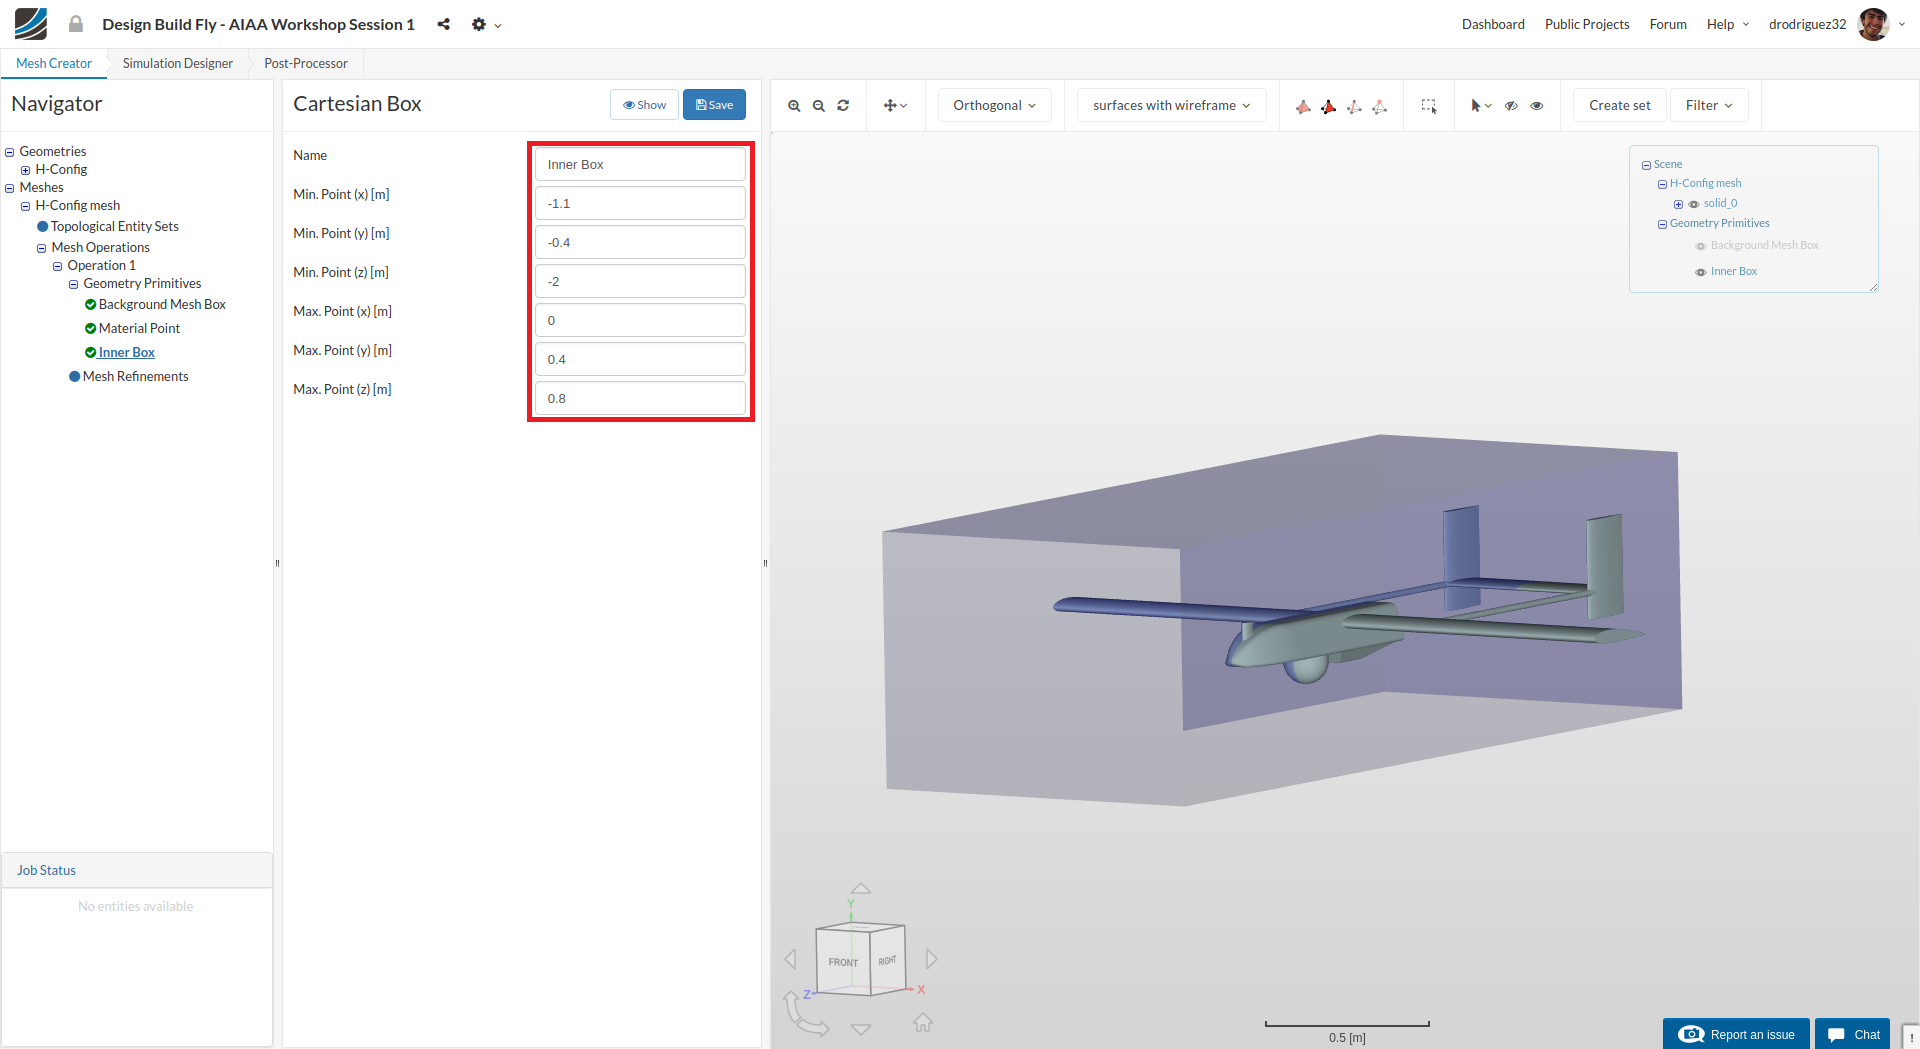Viewport: 1920px width, 1049px height.
Task: Toggle visibility of solid_0 in scene tree
Action: pyautogui.click(x=1694, y=204)
